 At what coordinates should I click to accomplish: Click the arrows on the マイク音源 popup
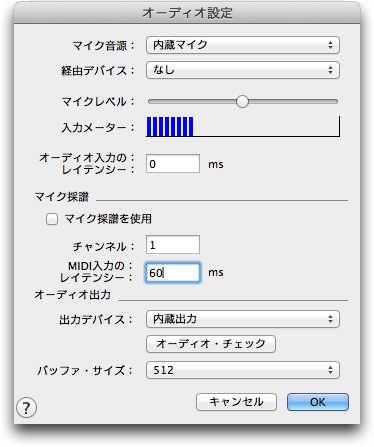[330, 45]
